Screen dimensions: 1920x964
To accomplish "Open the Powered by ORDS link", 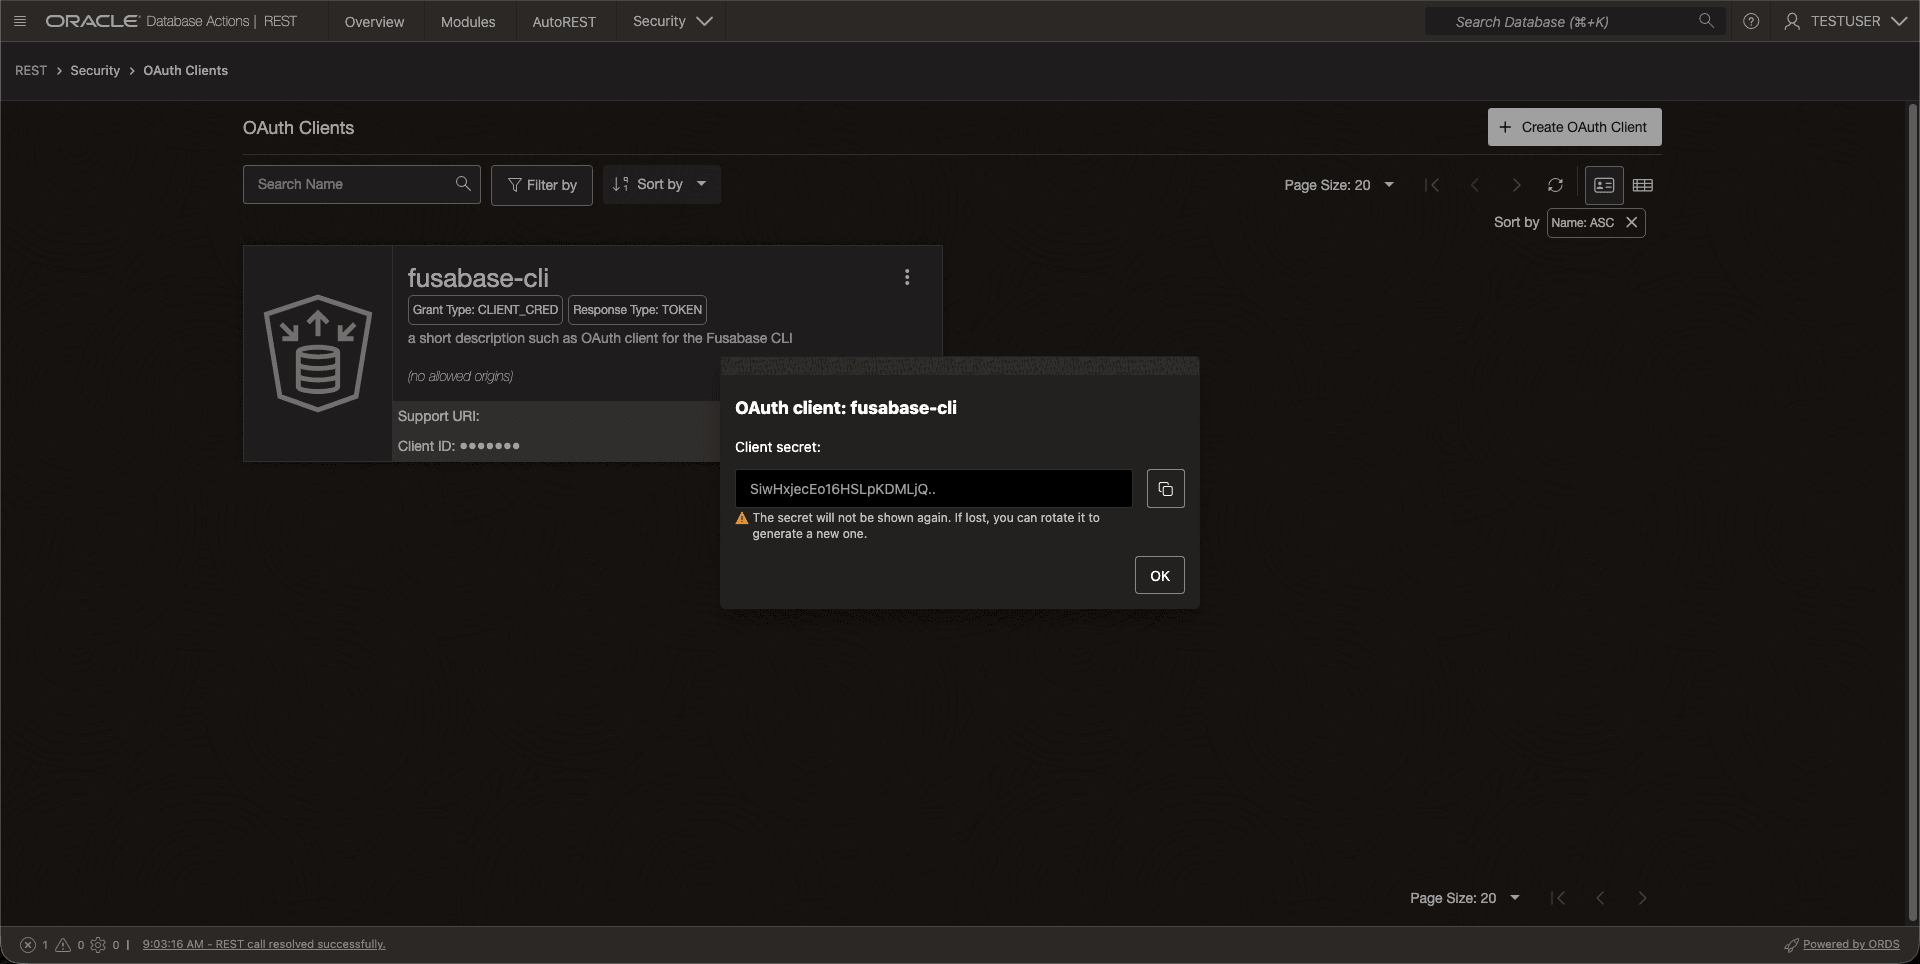I will coord(1851,944).
